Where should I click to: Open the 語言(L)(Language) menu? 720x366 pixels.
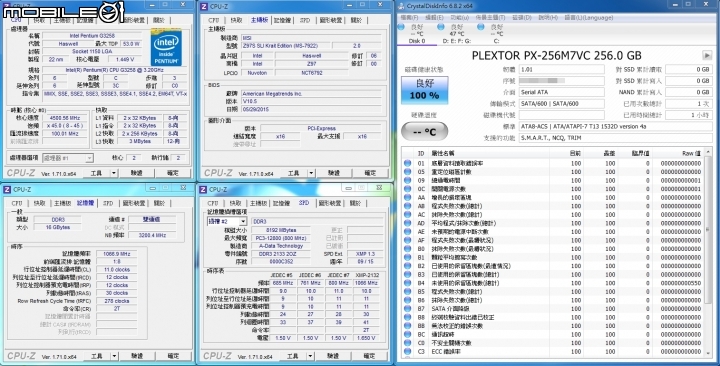pyautogui.click(x=589, y=17)
